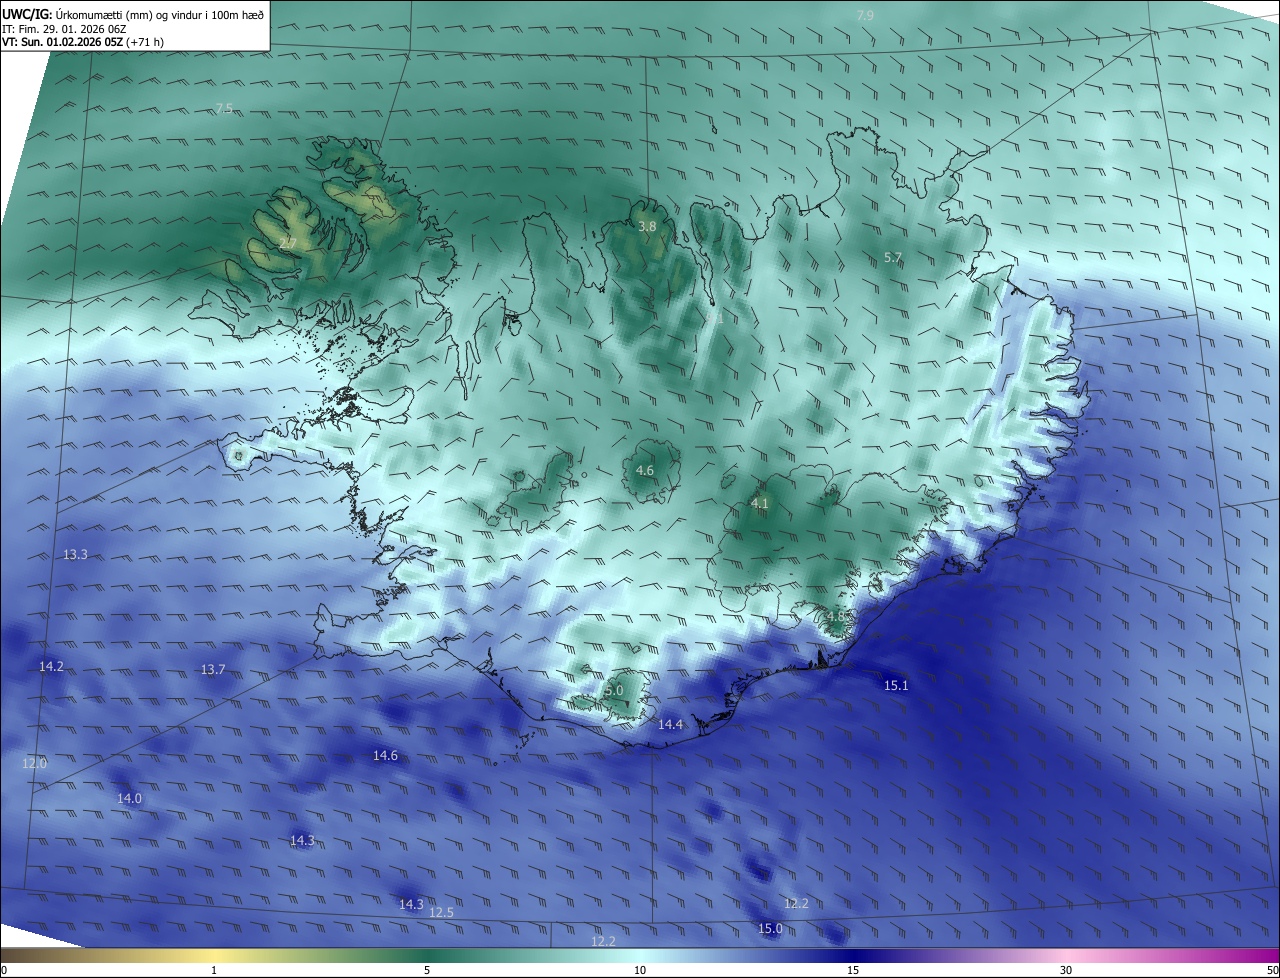Click the 4.6 value on the central glacier

pyautogui.click(x=645, y=470)
